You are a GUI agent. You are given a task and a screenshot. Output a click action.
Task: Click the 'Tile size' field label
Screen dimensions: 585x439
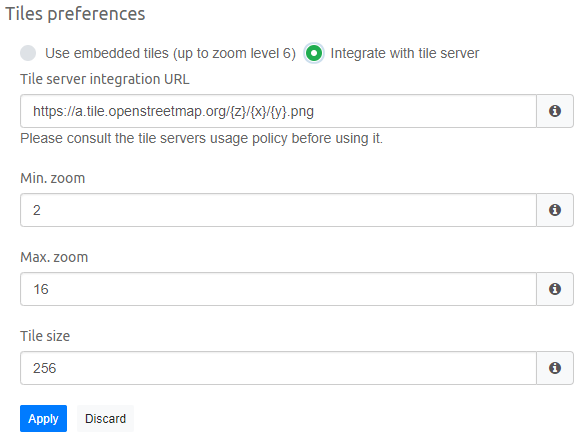(45, 336)
